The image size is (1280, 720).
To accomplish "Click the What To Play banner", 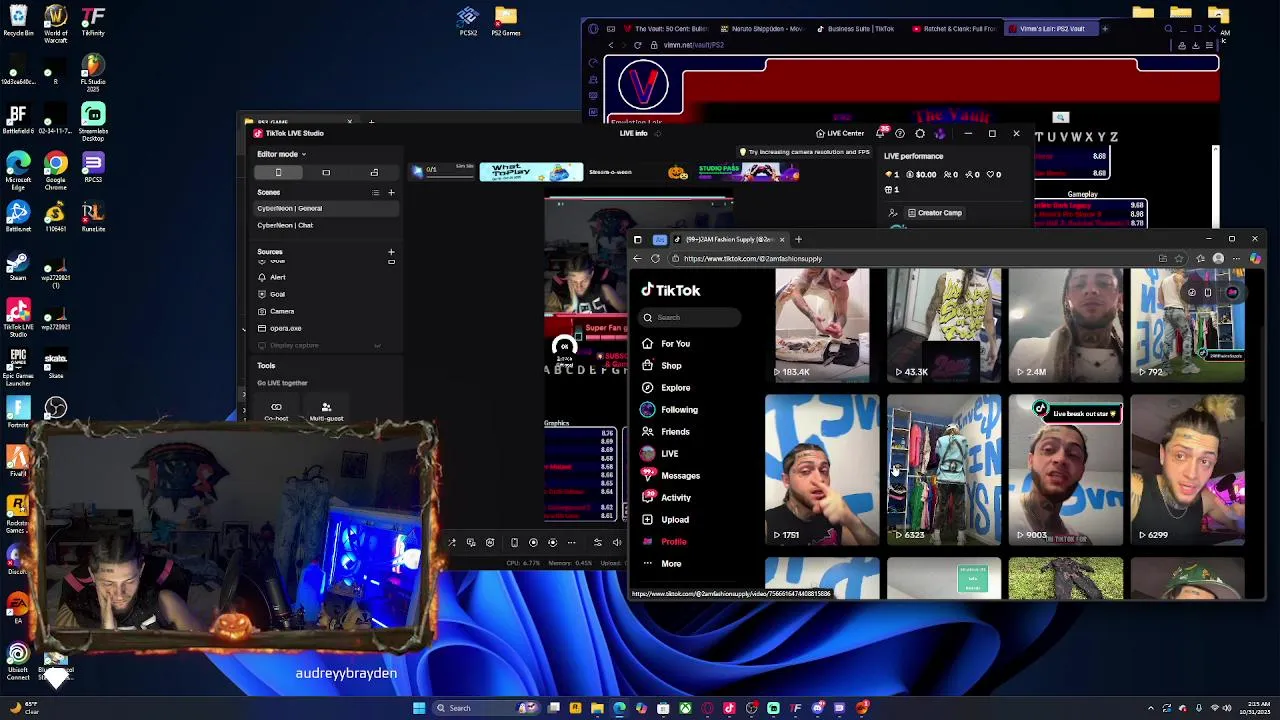I will [x=531, y=172].
